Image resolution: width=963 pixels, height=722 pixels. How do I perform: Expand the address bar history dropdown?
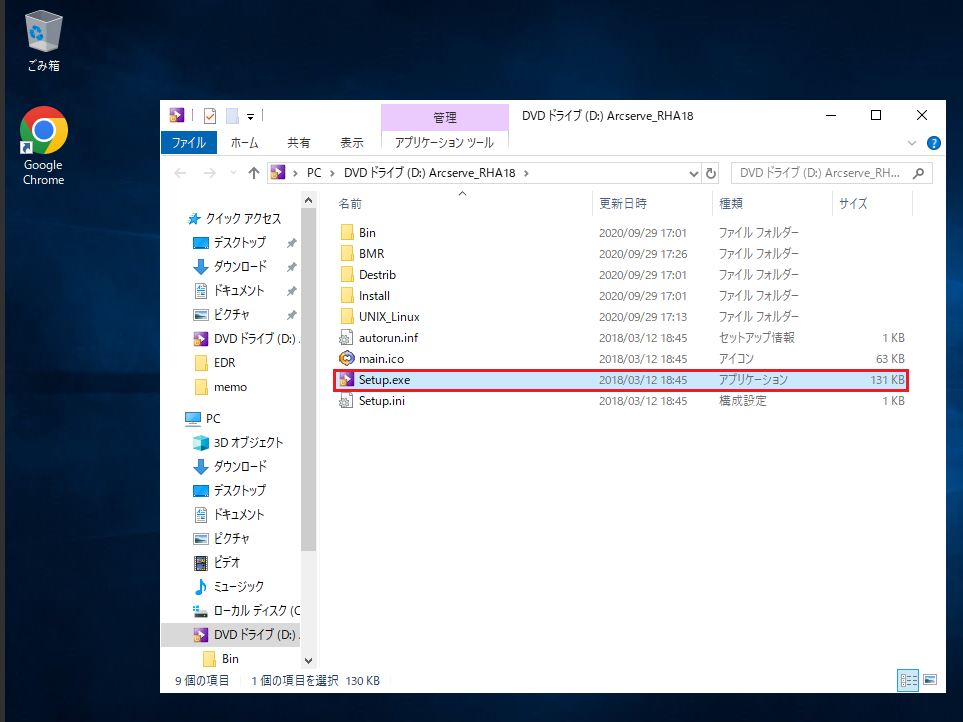click(x=694, y=174)
